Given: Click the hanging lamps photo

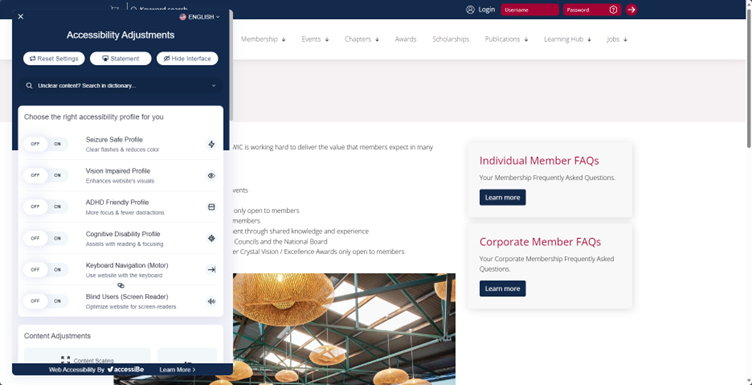Looking at the screenshot, I should pos(344,329).
